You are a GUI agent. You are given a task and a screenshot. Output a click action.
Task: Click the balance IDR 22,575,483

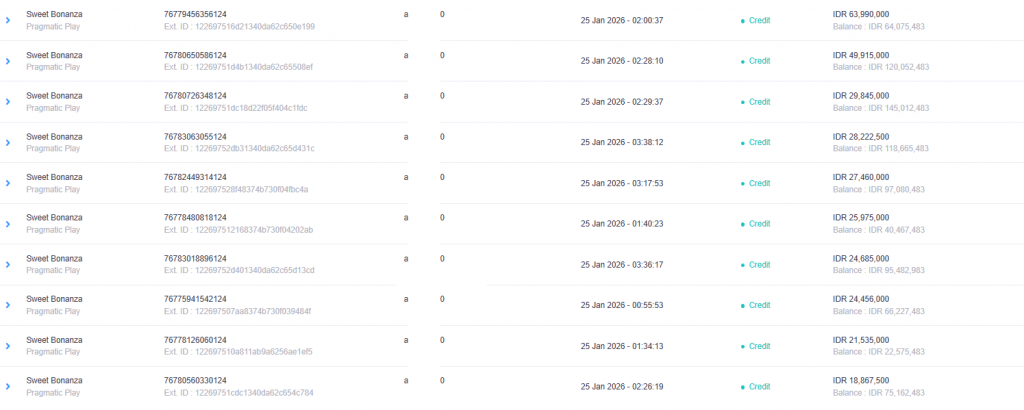click(880, 352)
